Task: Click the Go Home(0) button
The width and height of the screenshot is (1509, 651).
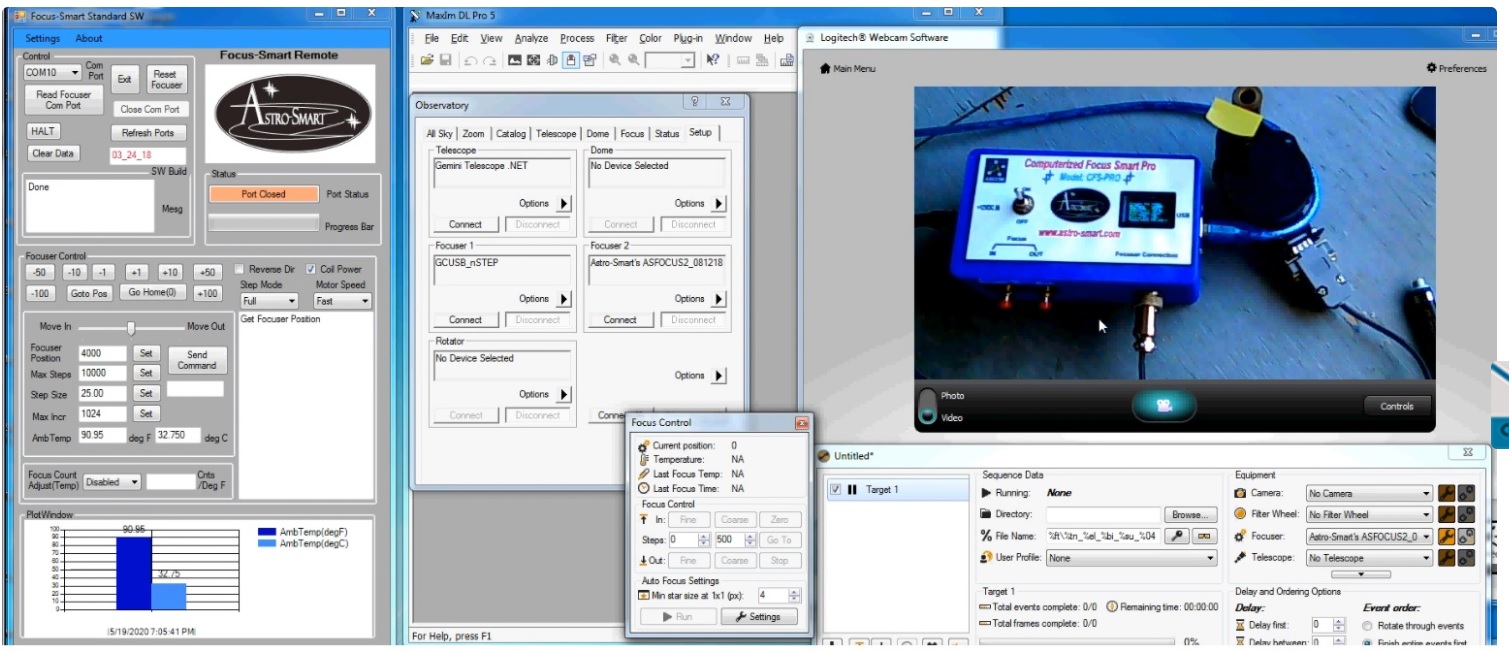Action: point(153,293)
